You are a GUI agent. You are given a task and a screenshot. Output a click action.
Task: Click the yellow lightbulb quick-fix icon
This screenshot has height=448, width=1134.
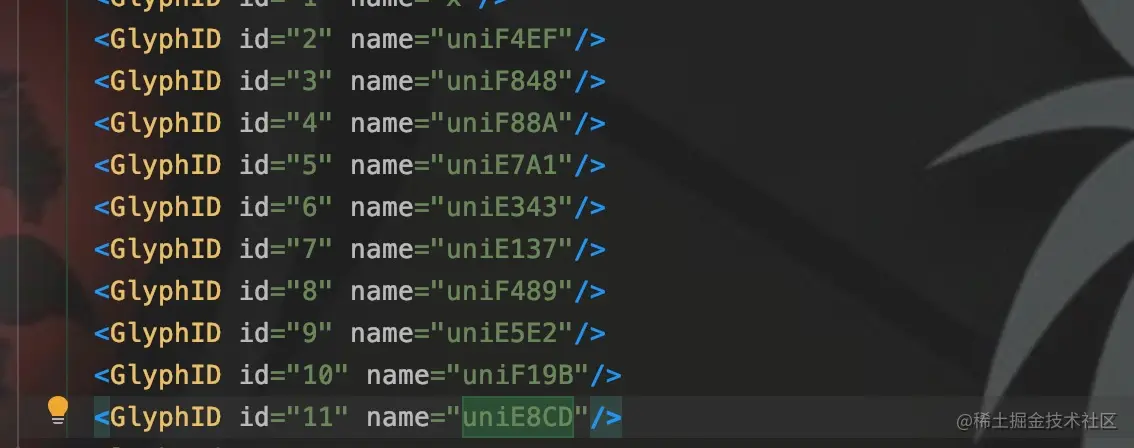(57, 410)
